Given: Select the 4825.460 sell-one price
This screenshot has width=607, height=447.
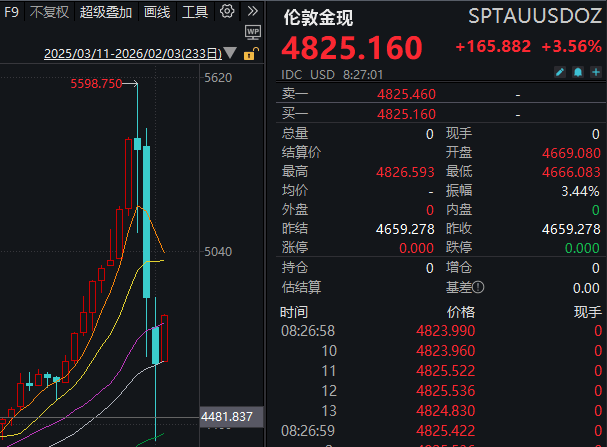Looking at the screenshot, I should pos(405,95).
